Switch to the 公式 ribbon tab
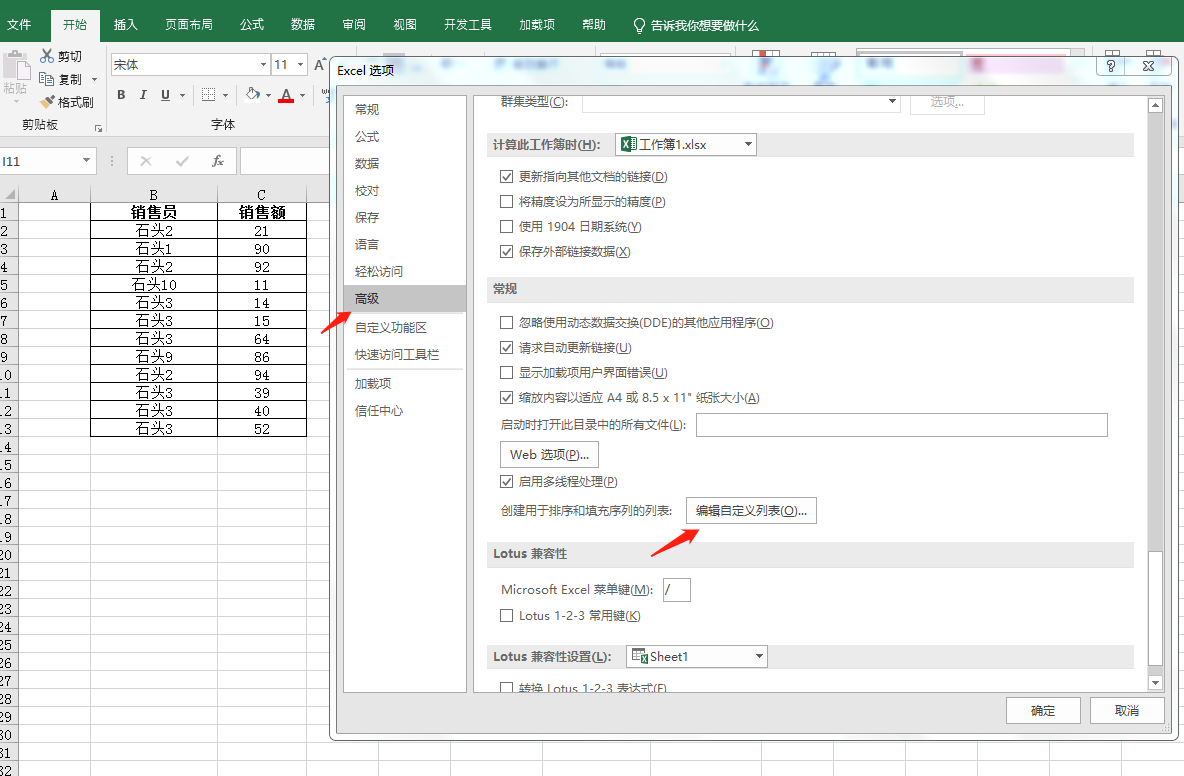The width and height of the screenshot is (1184, 776). click(x=252, y=25)
